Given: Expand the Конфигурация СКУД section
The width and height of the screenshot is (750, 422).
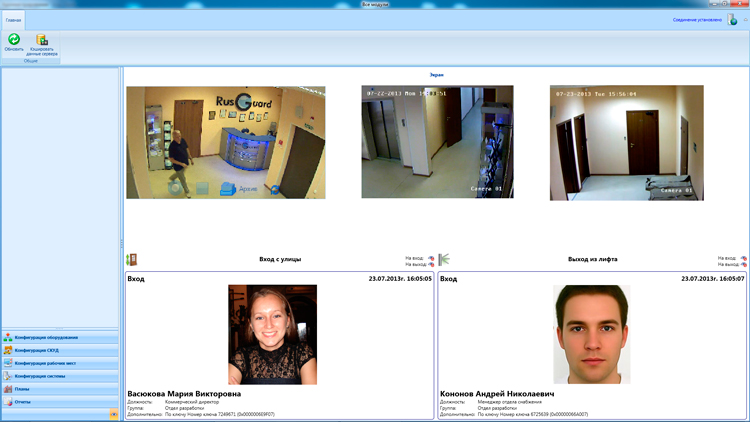Looking at the screenshot, I should click(x=60, y=350).
